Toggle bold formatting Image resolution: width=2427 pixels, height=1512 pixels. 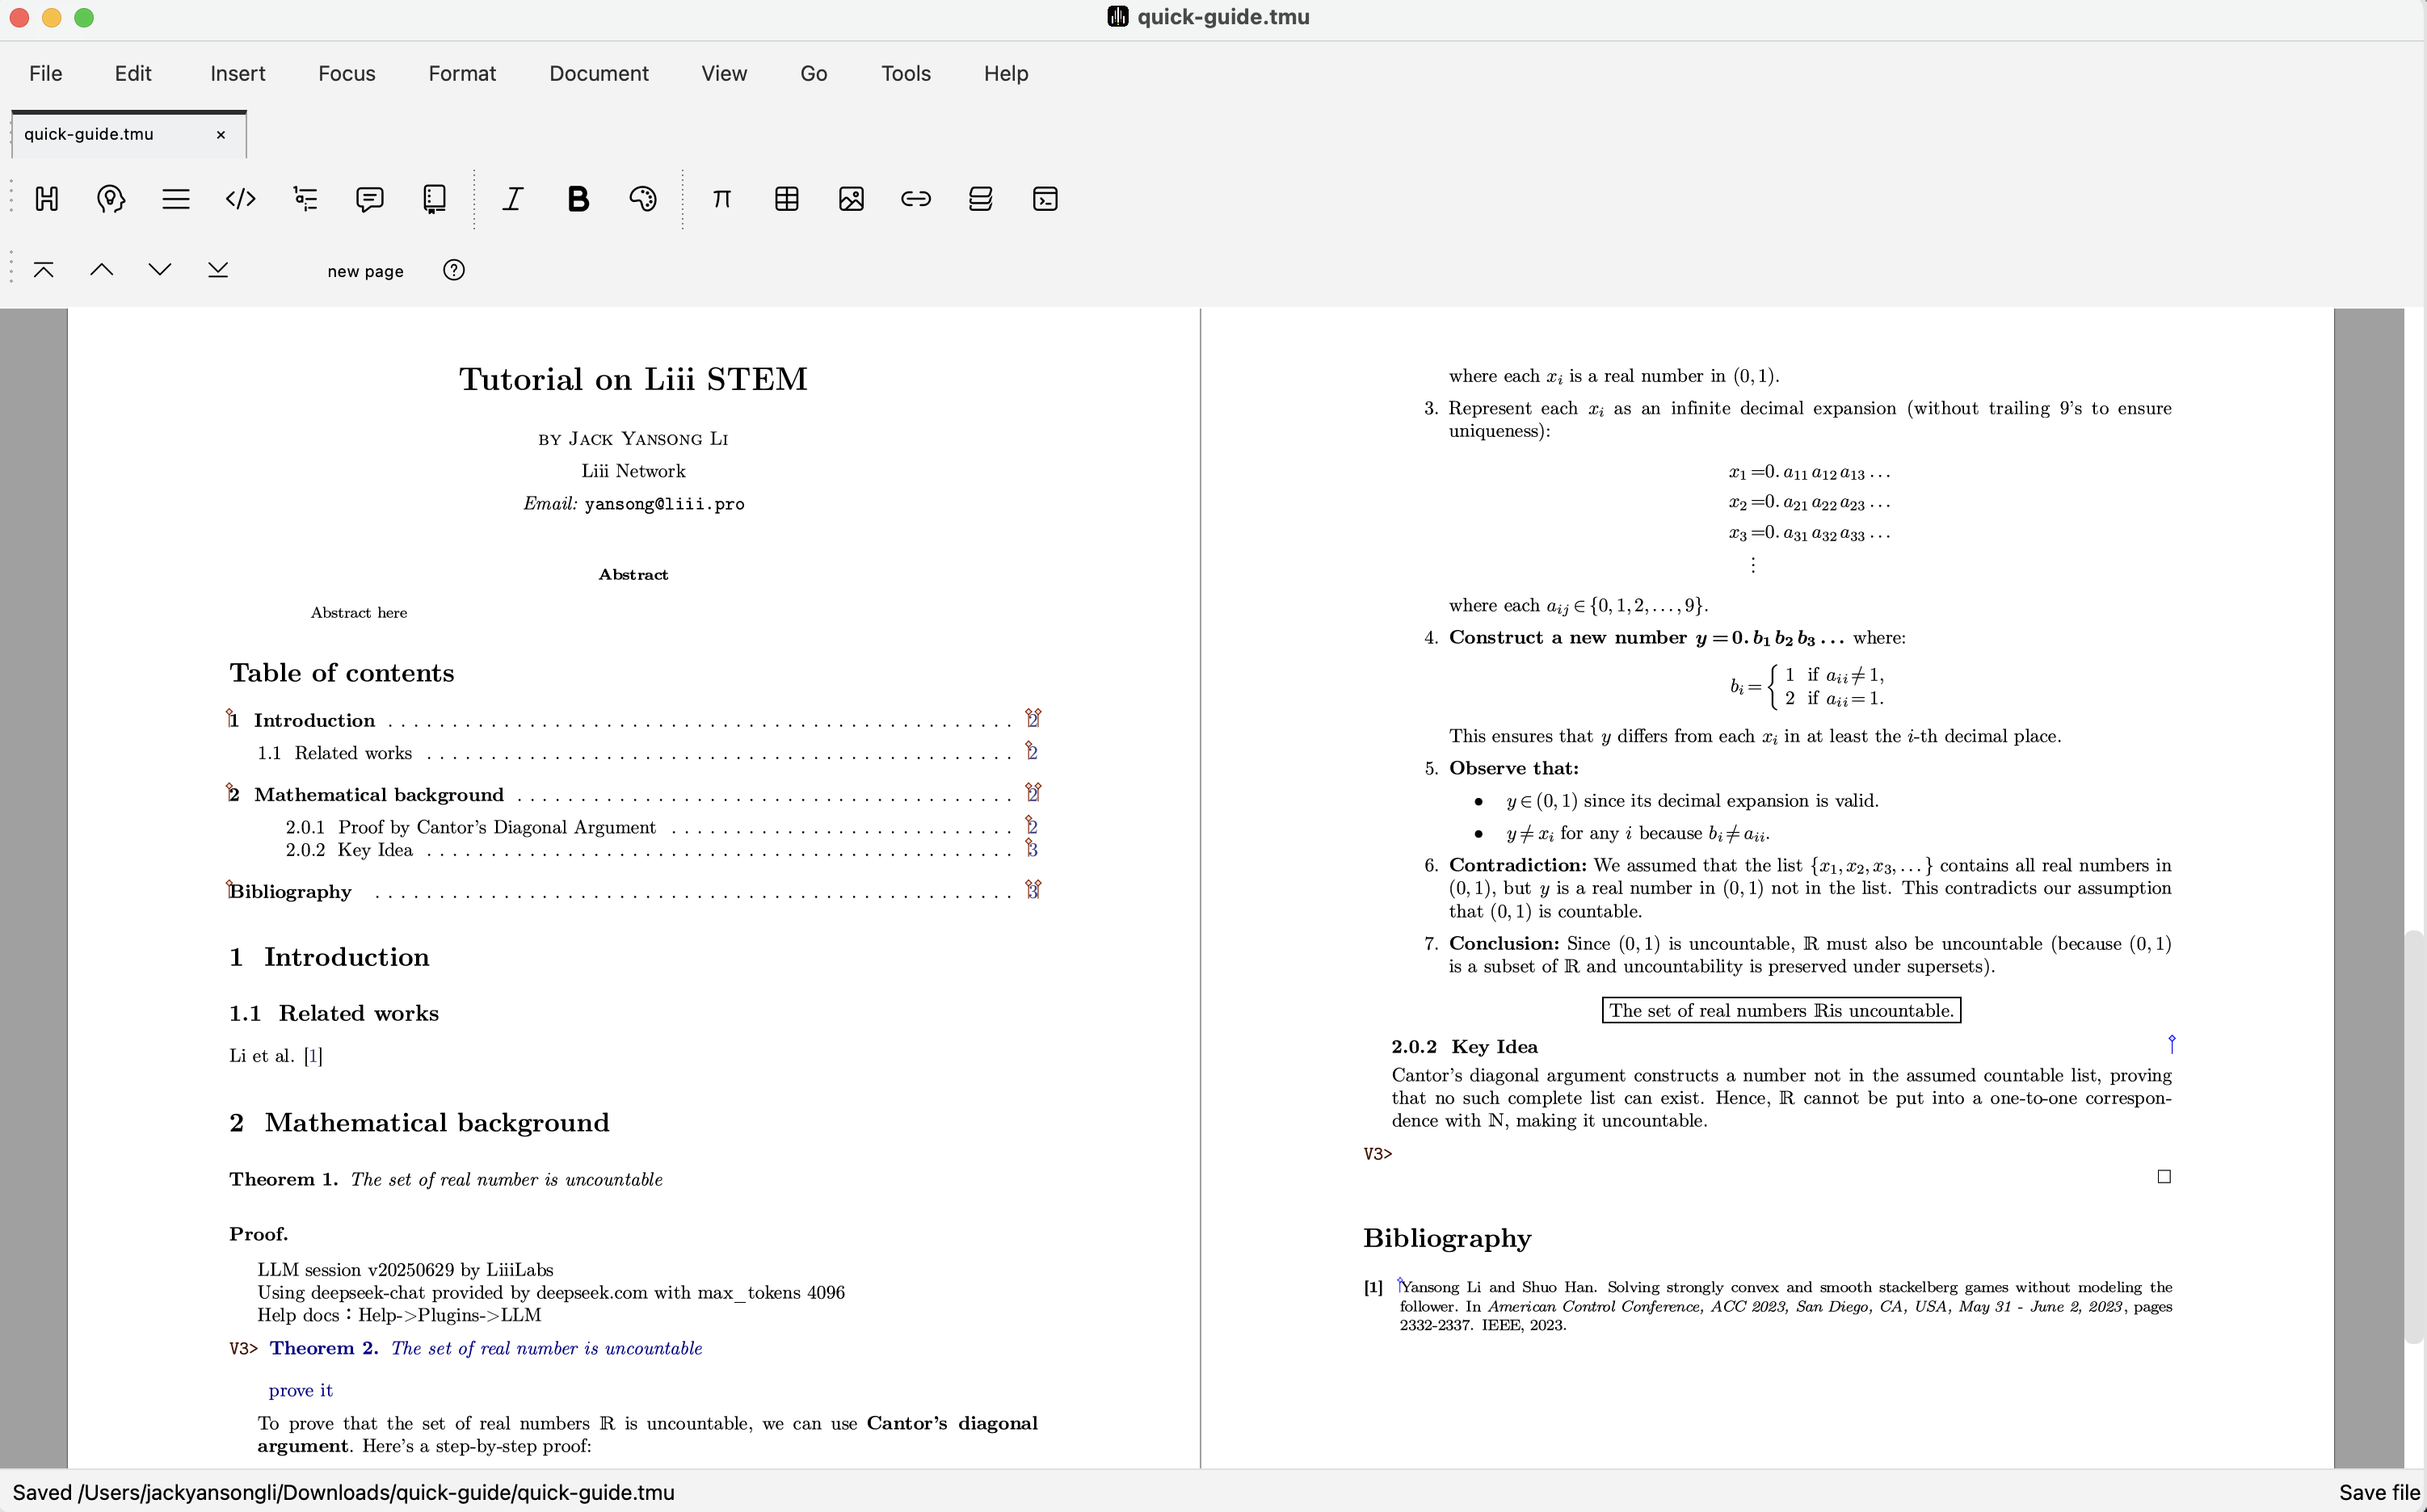(x=578, y=199)
